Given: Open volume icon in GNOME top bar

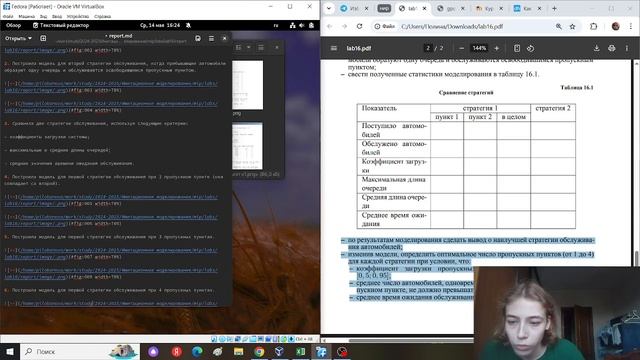Looking at the screenshot, I should click(302, 25).
